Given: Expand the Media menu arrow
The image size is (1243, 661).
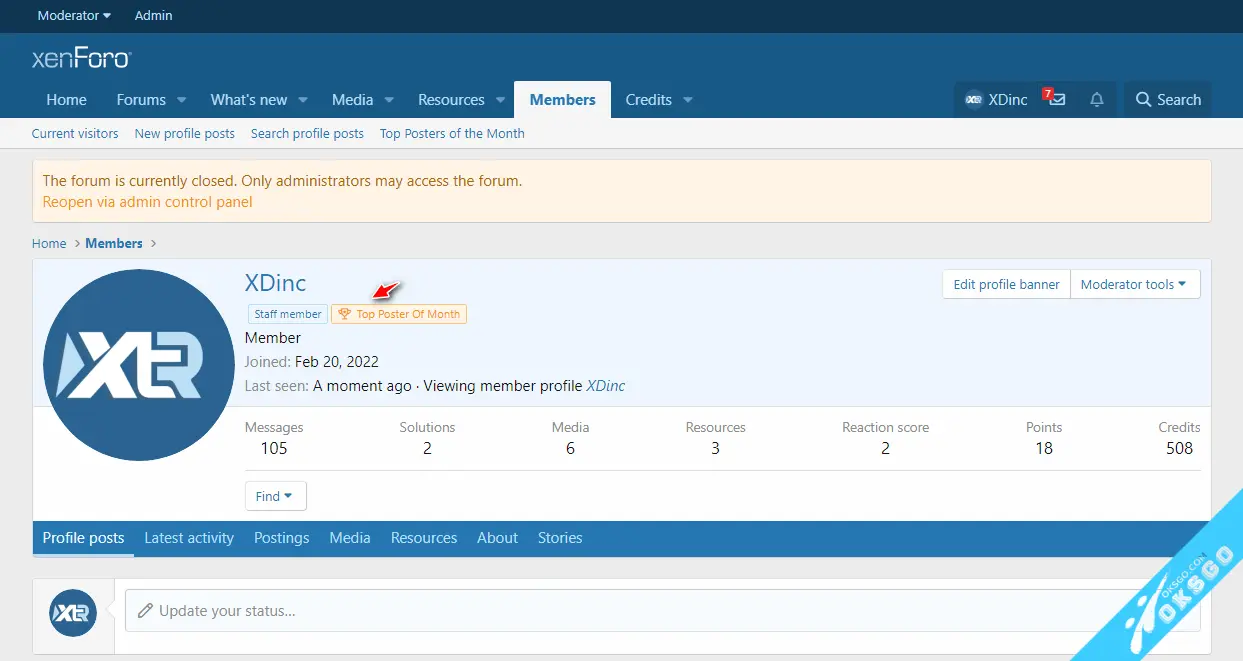Looking at the screenshot, I should (389, 100).
